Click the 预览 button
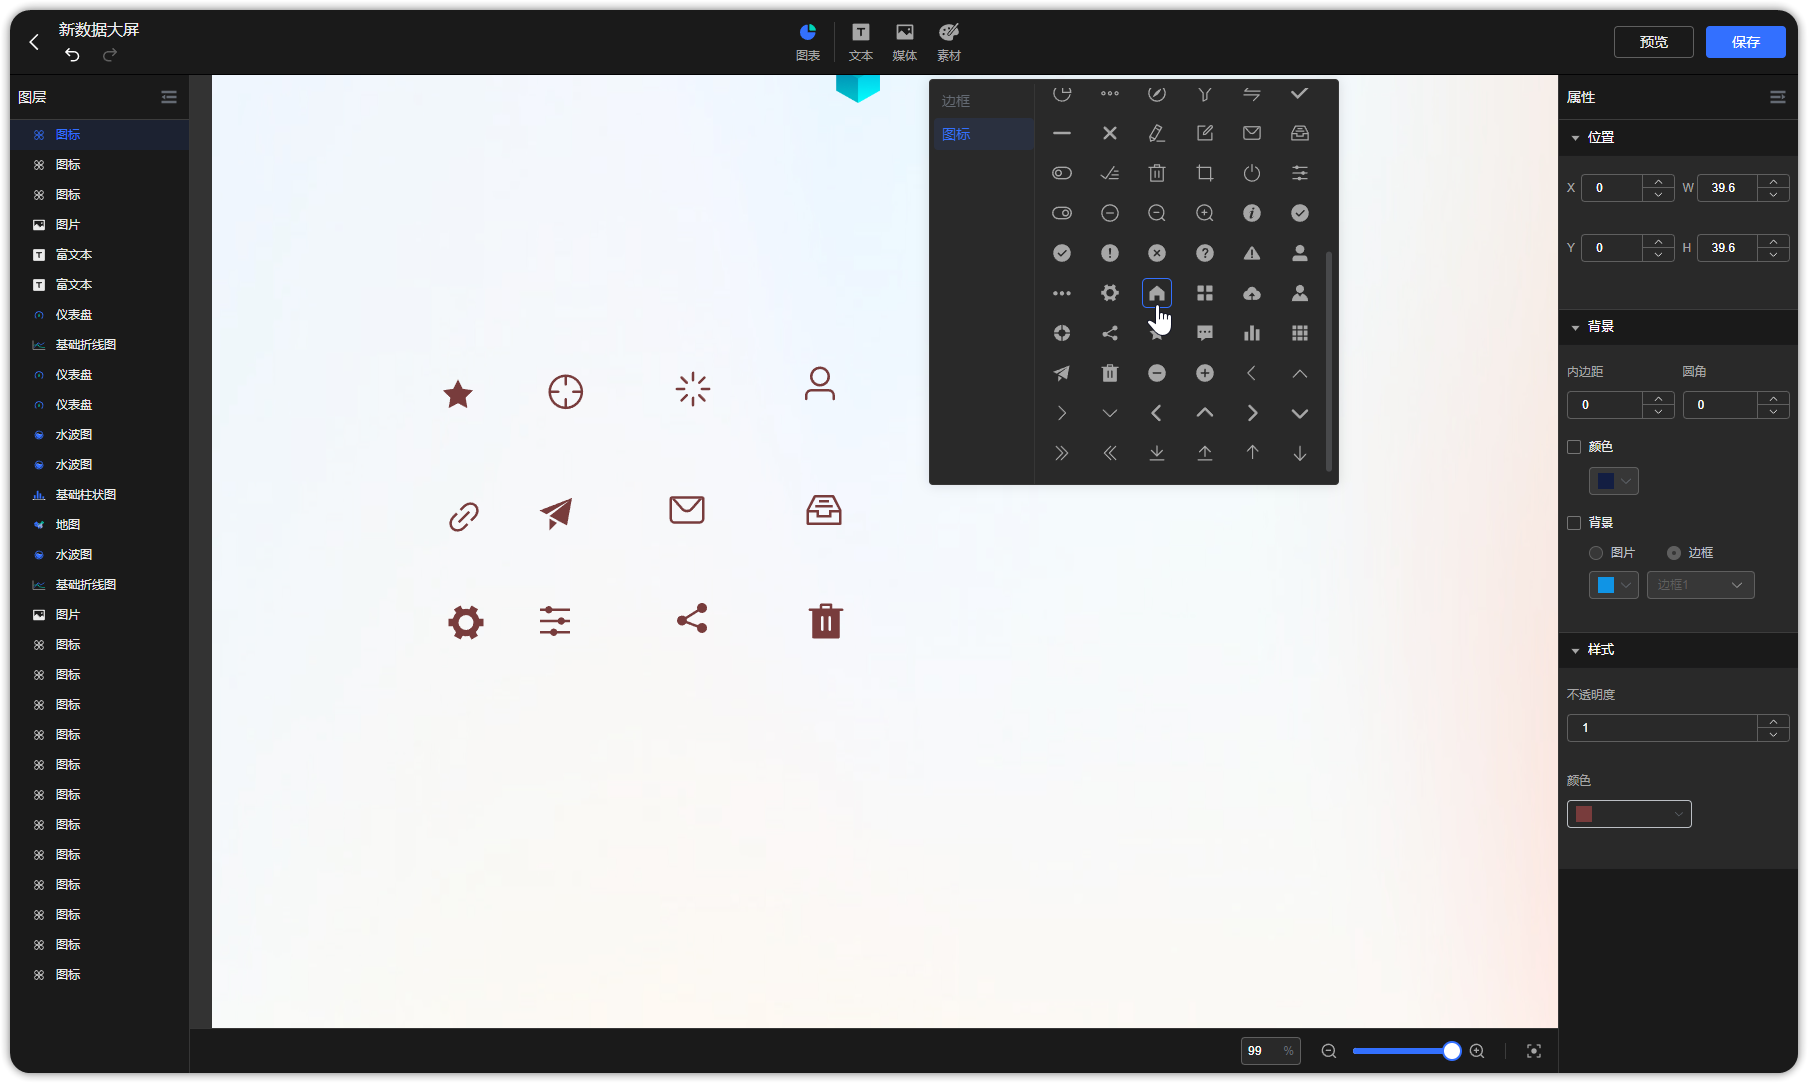This screenshot has height=1083, width=1808. [x=1653, y=42]
